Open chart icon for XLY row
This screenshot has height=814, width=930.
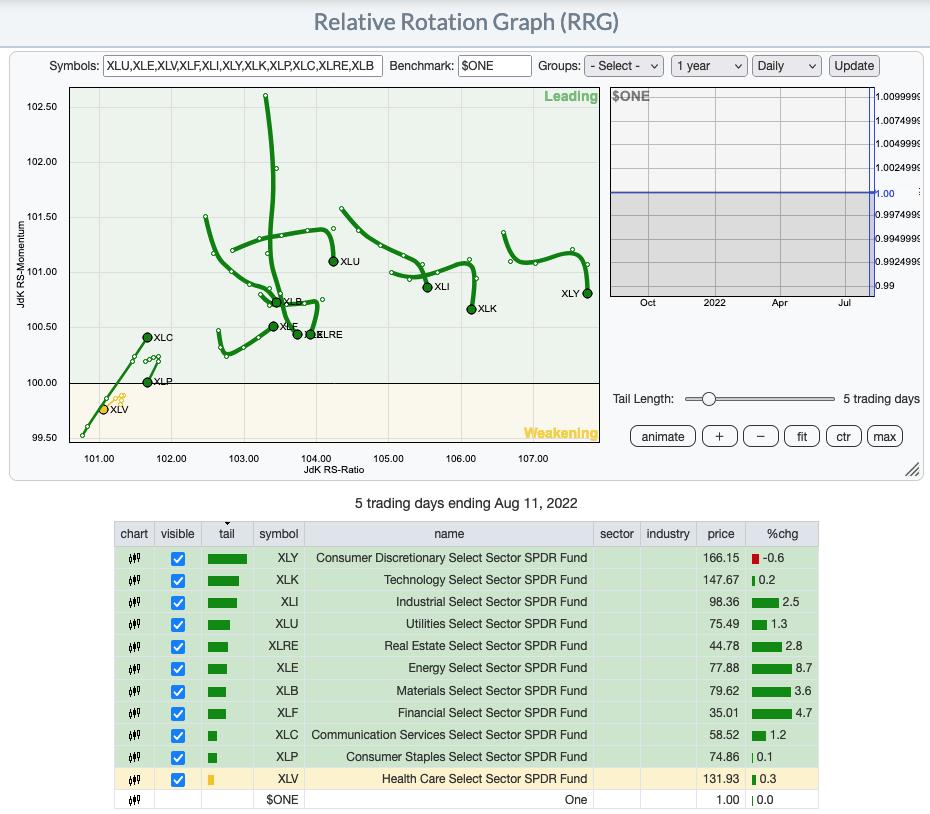pos(135,558)
